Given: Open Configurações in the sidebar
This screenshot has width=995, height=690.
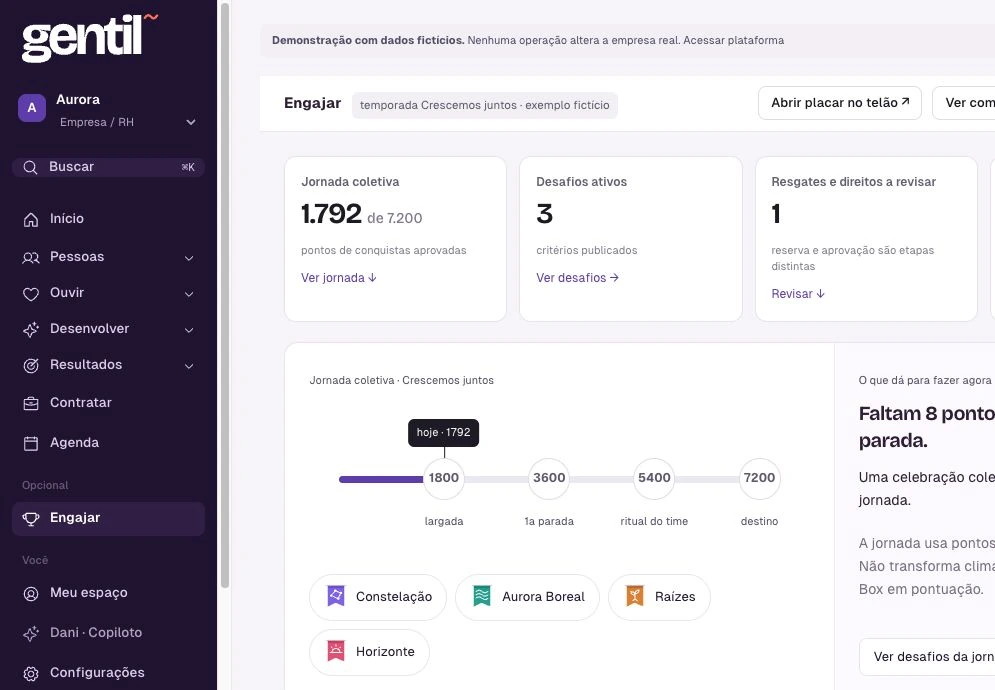Looking at the screenshot, I should [x=108, y=673].
